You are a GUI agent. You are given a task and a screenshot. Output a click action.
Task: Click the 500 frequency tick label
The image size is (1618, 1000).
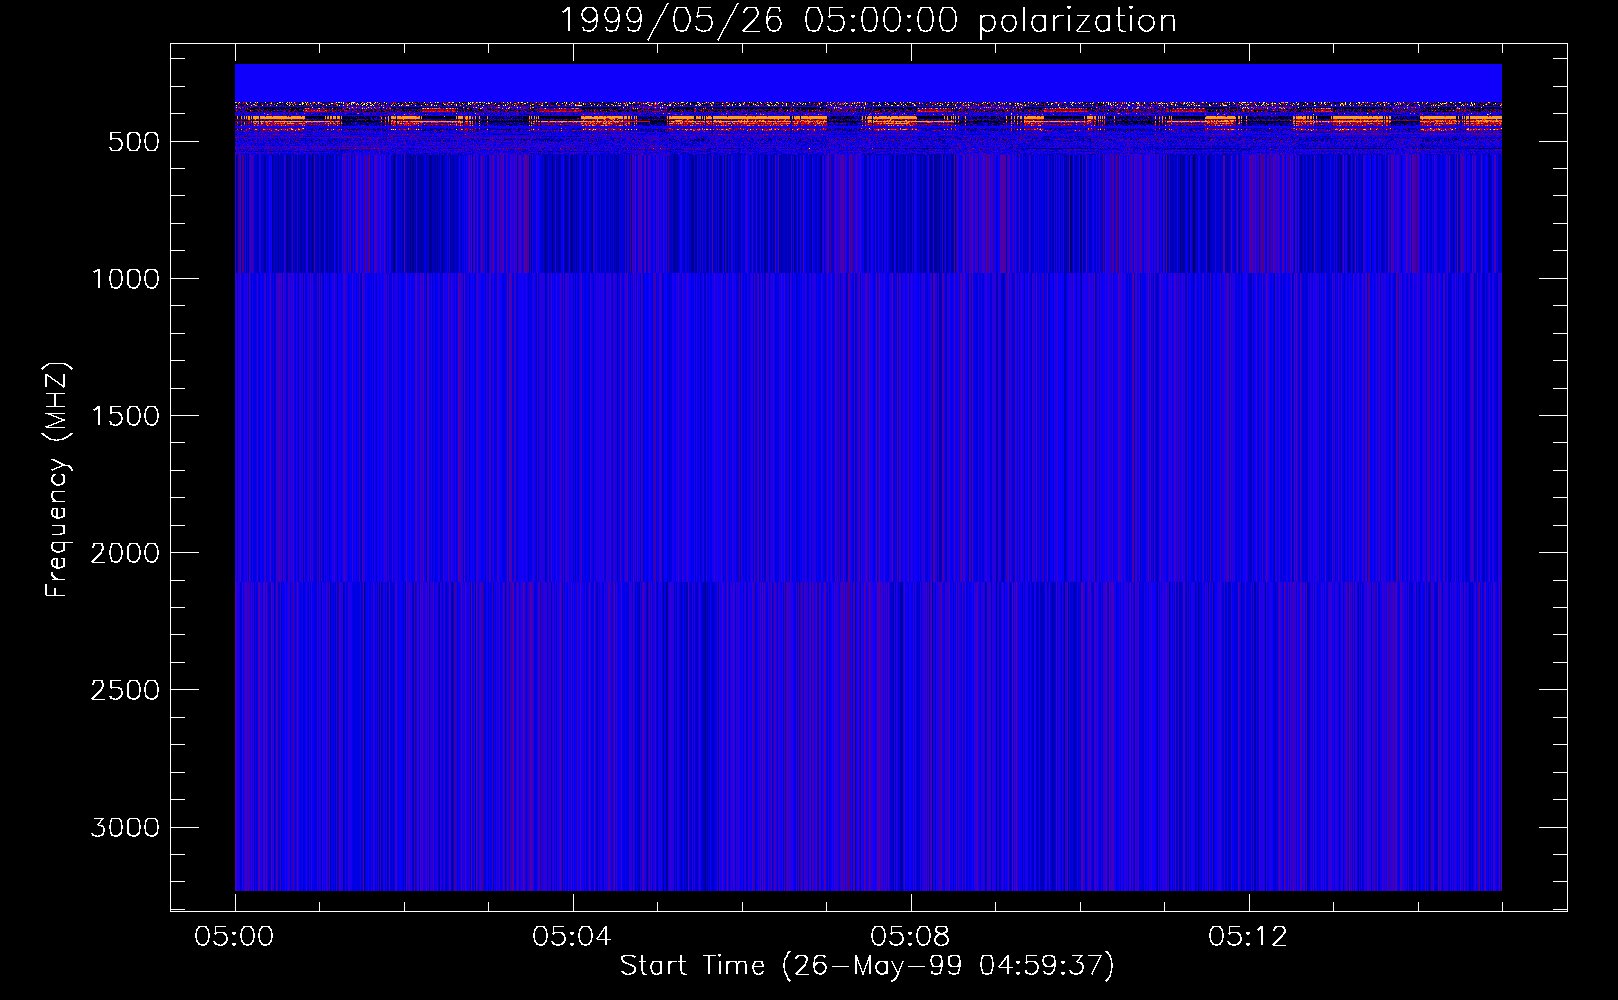(134, 142)
